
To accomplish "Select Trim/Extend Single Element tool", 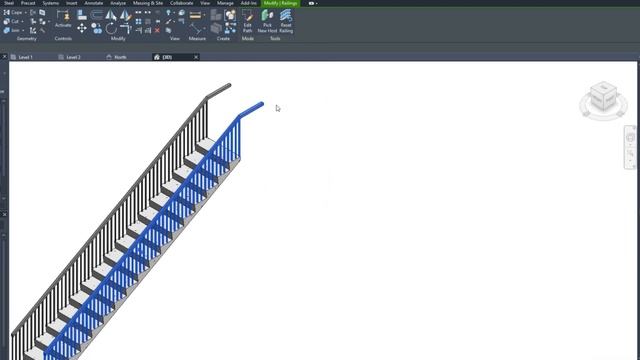I will tap(138, 31).
